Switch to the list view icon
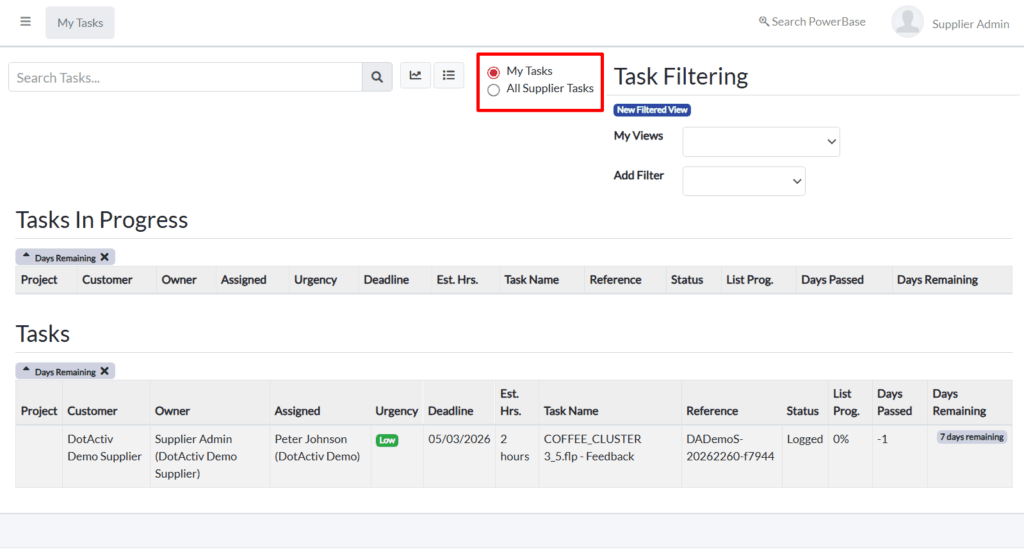 coord(449,75)
